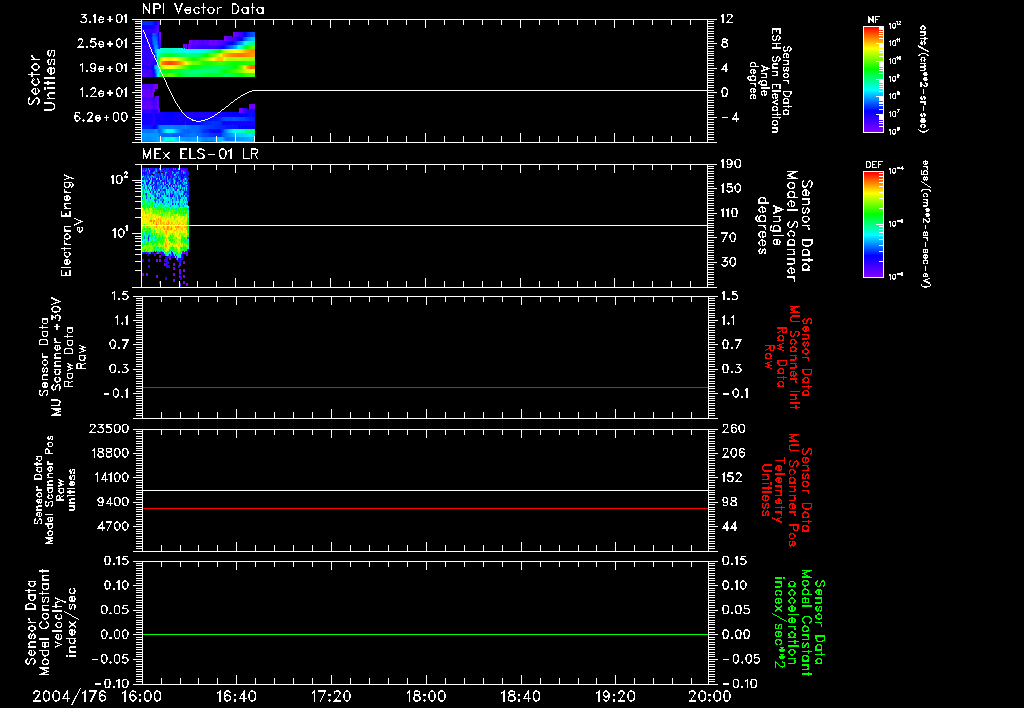1024x708 pixels.
Task: Click the red 'MU Scanner Pos Telemetry' title
Action: coord(786,491)
